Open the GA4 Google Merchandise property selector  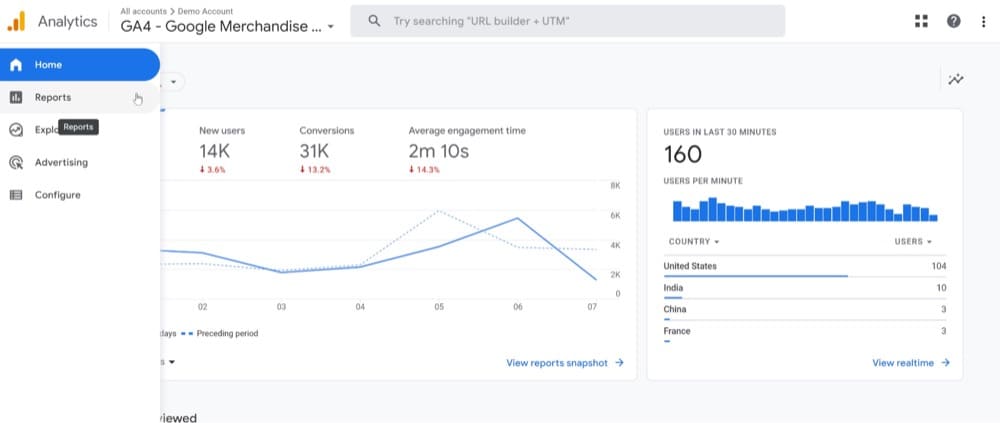[227, 27]
